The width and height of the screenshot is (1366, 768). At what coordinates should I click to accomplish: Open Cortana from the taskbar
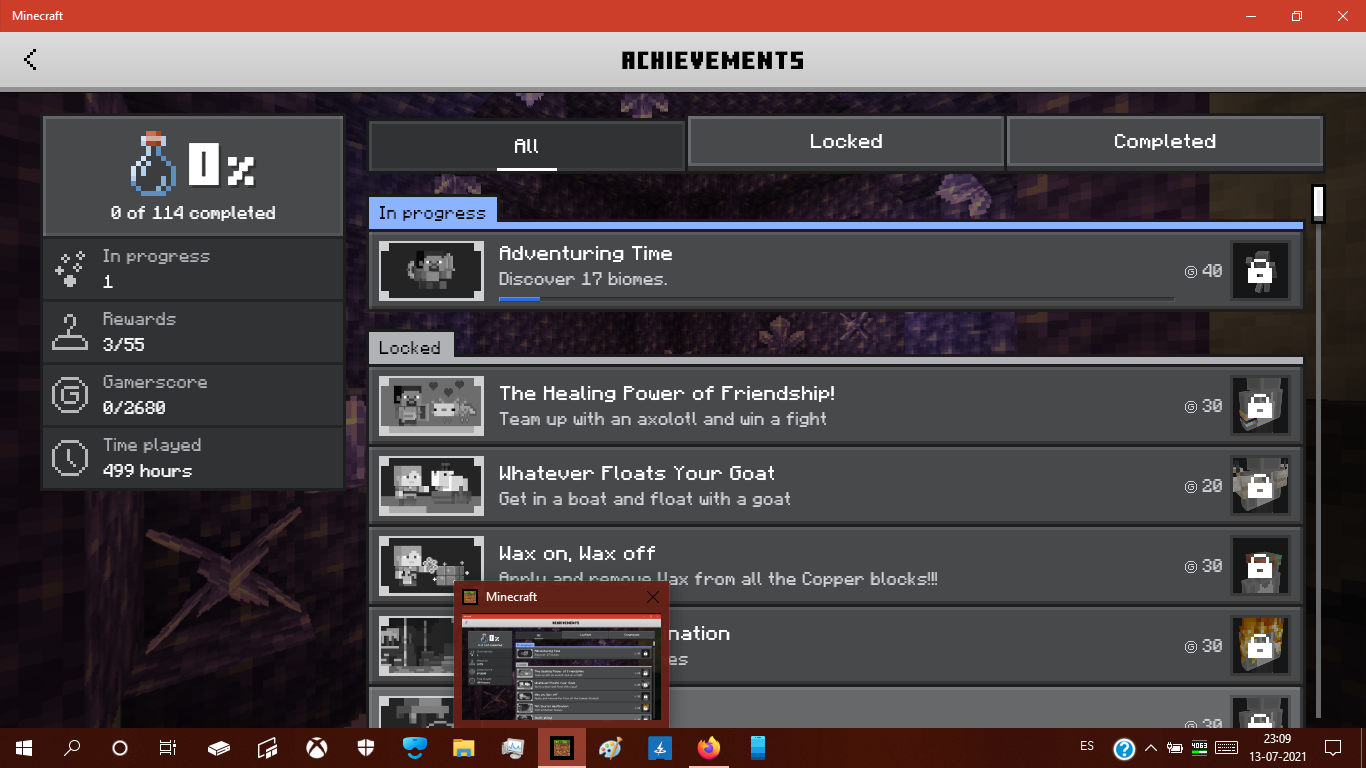pos(120,747)
